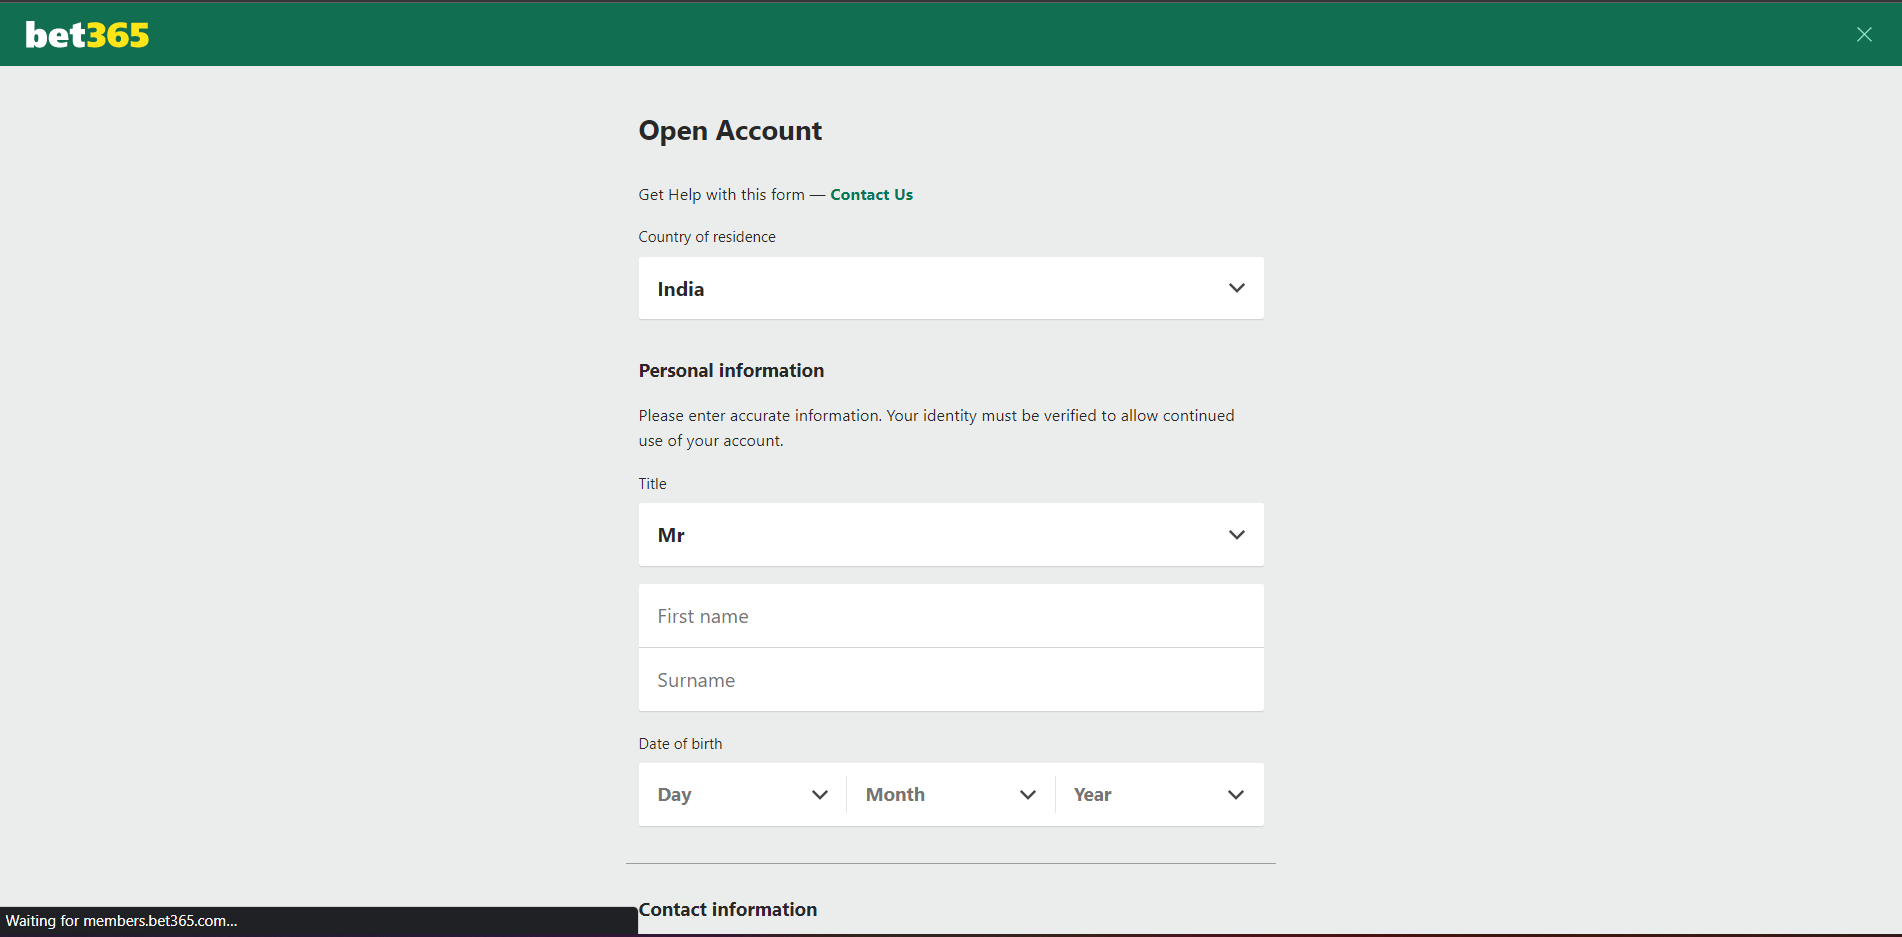Click the chevron arrow next to Month
Screen dimensions: 1902x937
(x=1028, y=795)
